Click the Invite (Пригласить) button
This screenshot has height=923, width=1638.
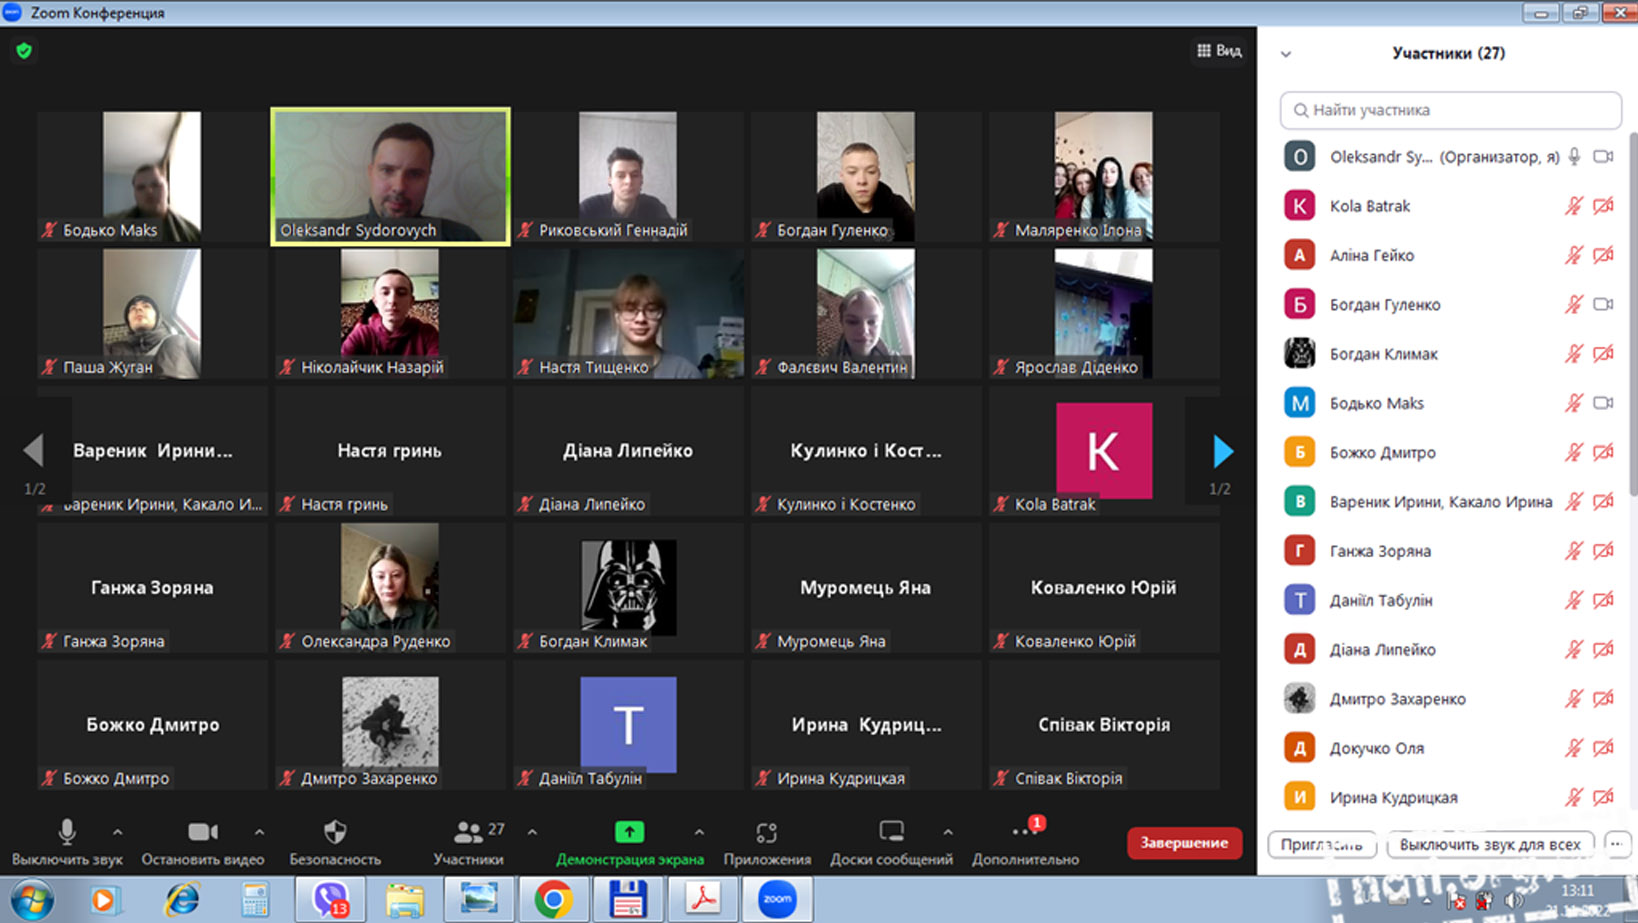pos(1322,844)
